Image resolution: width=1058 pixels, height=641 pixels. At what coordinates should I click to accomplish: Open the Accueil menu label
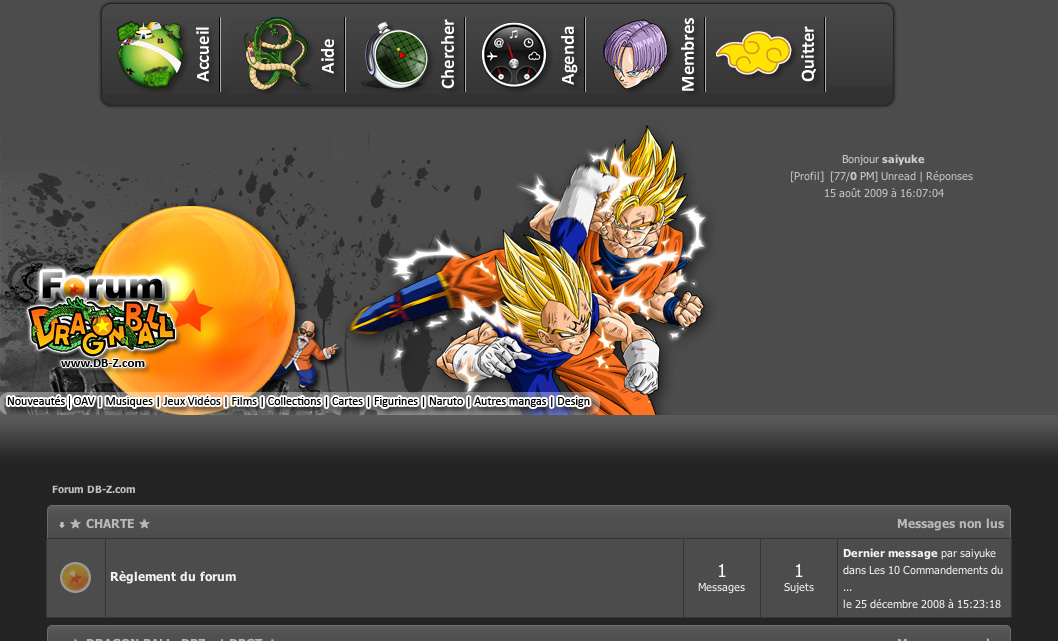click(203, 54)
